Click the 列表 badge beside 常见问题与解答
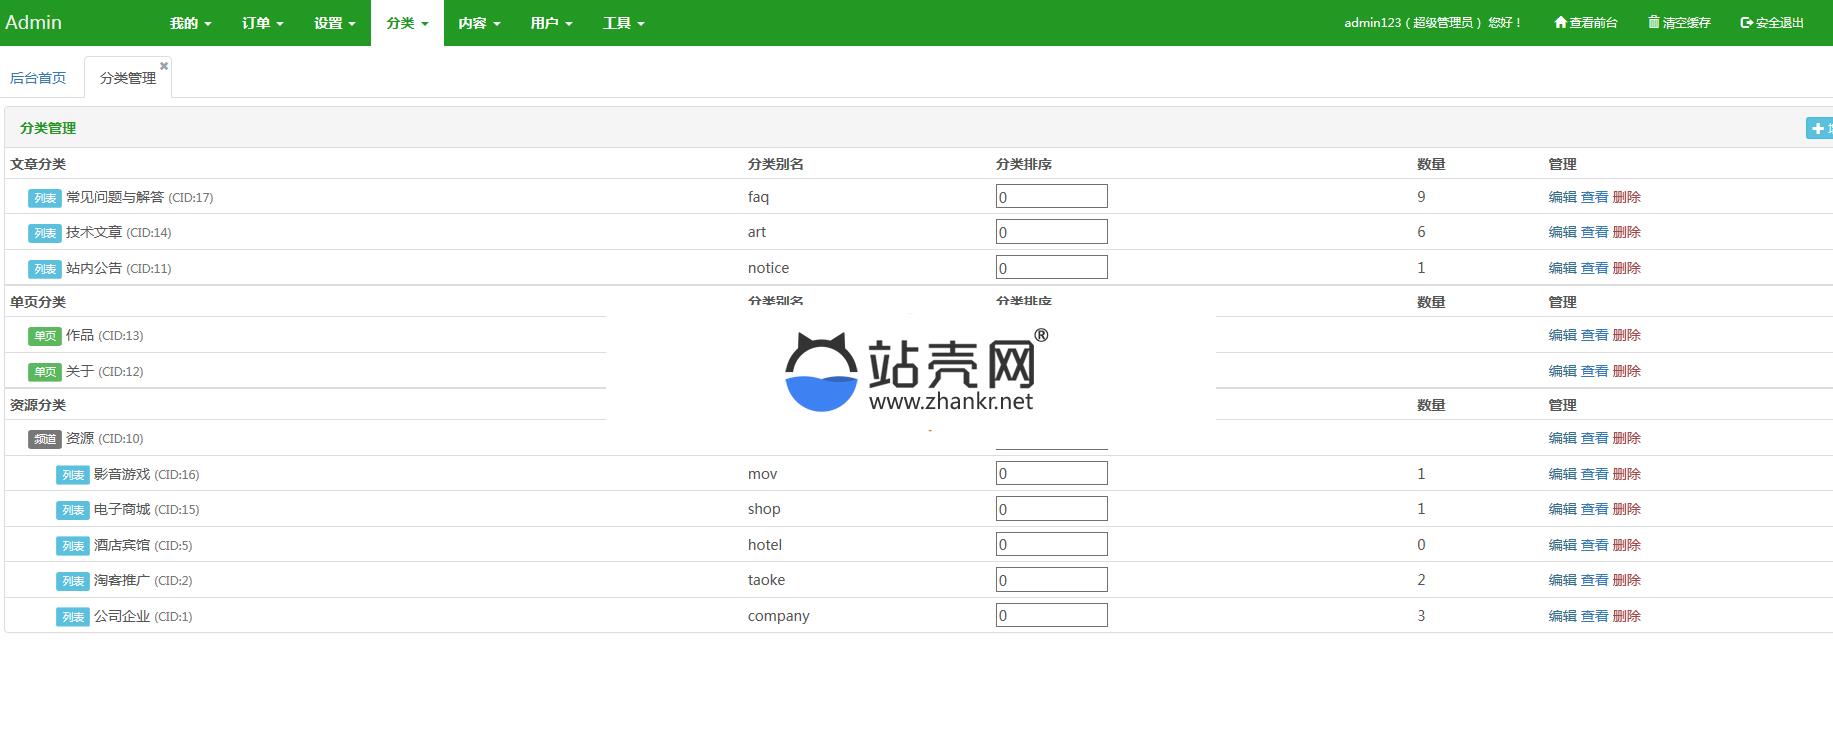The width and height of the screenshot is (1833, 745). tap(45, 198)
